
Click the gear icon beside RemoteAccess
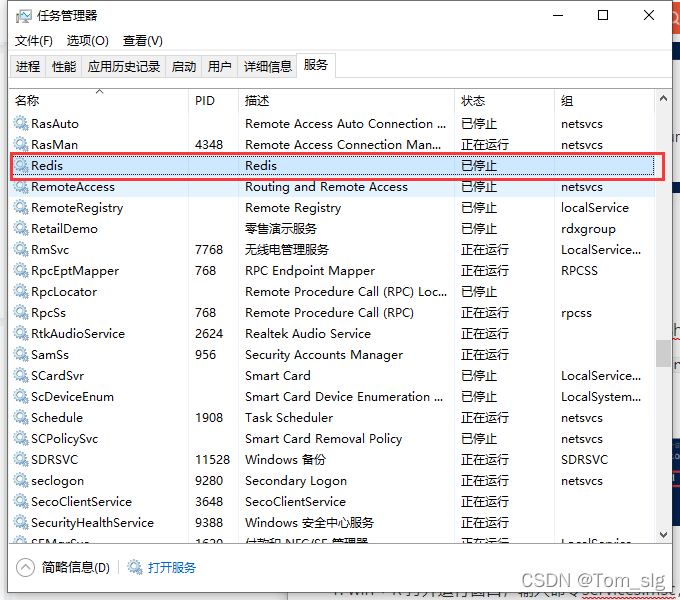click(21, 186)
